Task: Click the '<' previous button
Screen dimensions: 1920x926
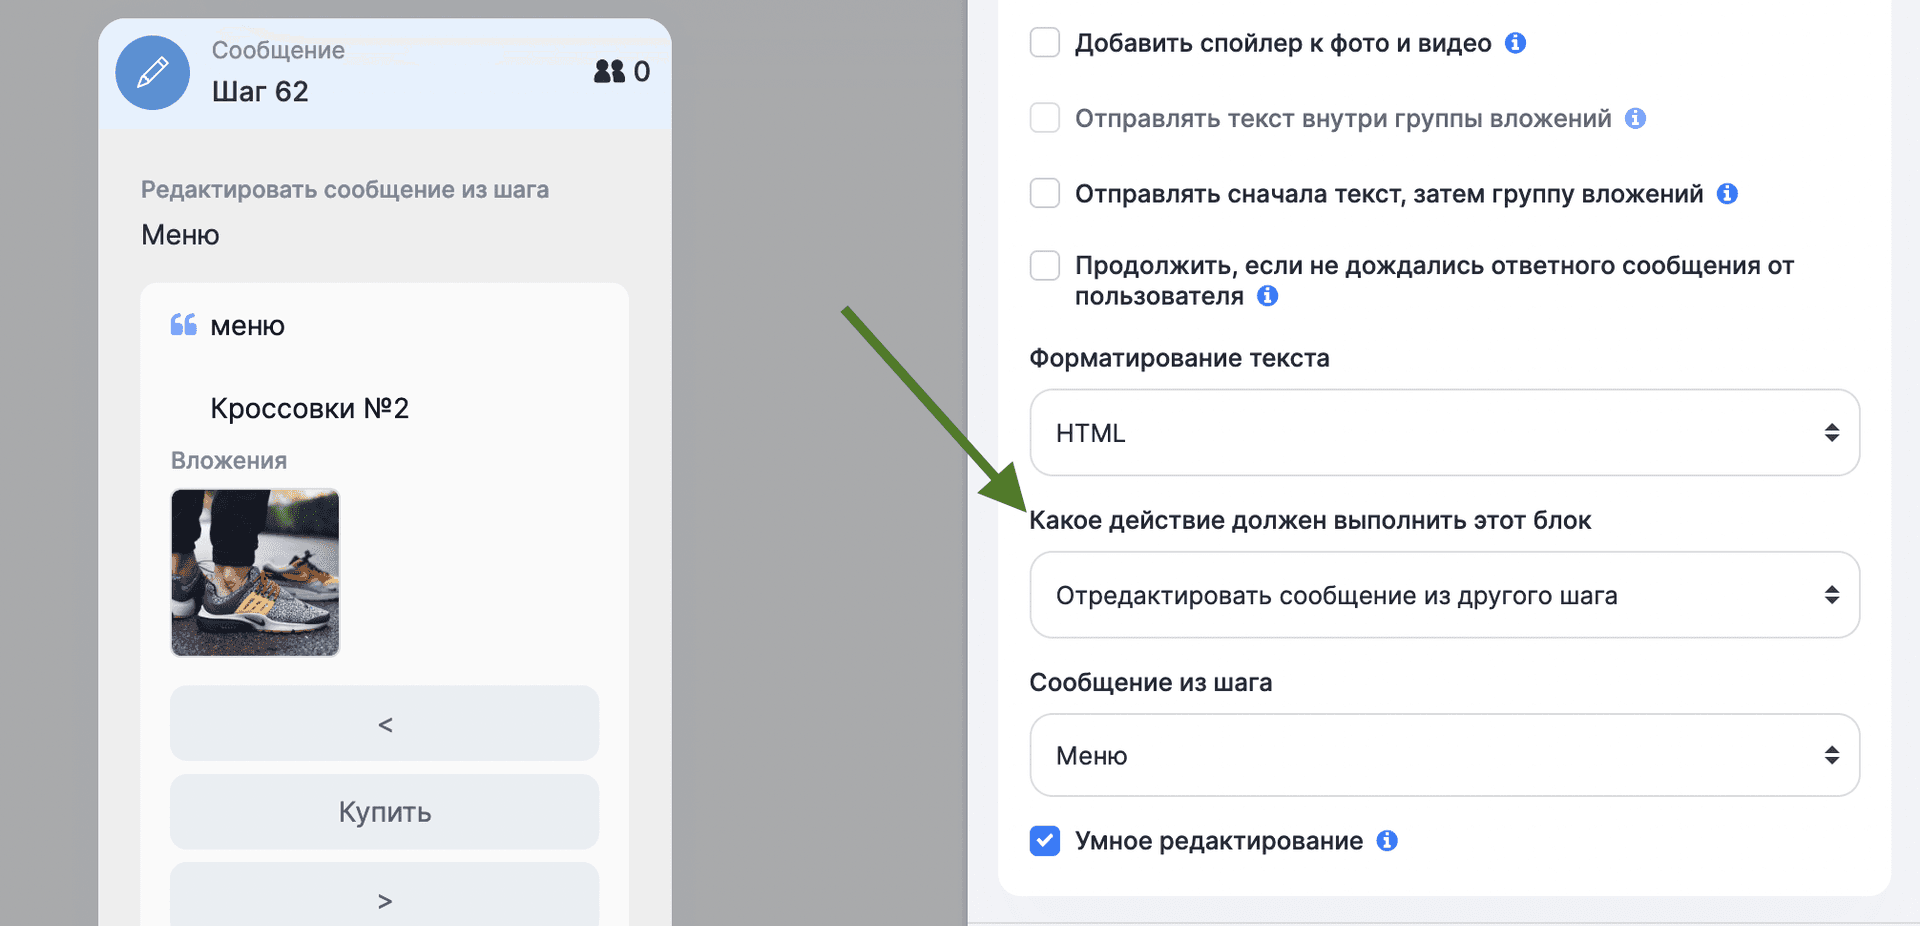Action: point(385,723)
